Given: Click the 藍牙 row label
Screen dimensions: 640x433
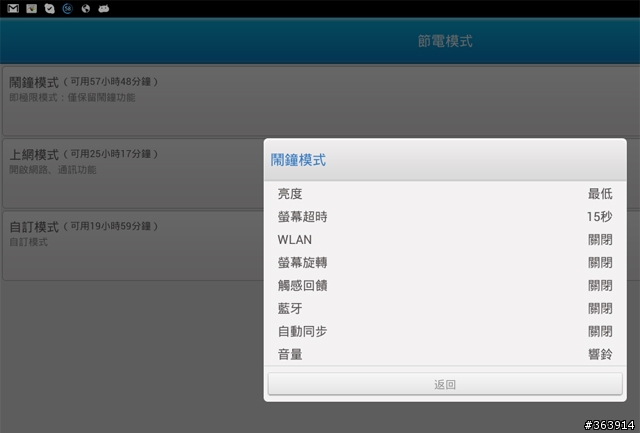Looking at the screenshot, I should click(x=290, y=308).
